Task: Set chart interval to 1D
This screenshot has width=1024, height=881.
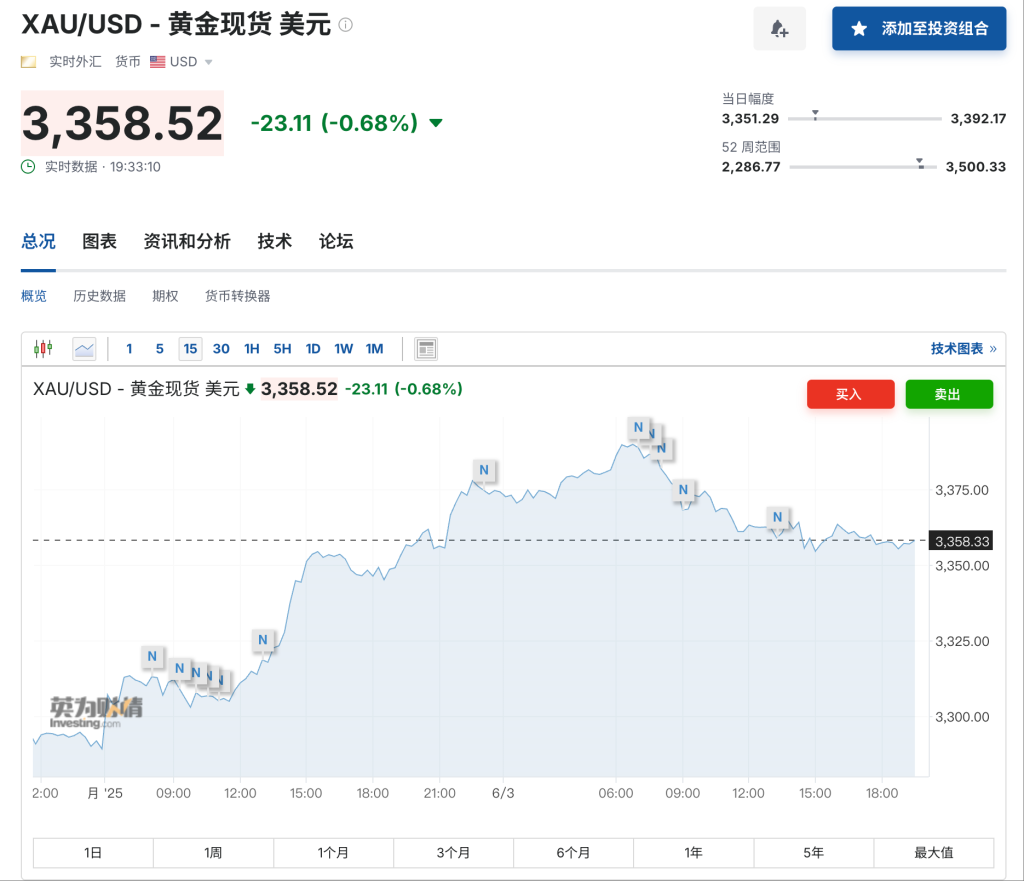Action: tap(313, 349)
